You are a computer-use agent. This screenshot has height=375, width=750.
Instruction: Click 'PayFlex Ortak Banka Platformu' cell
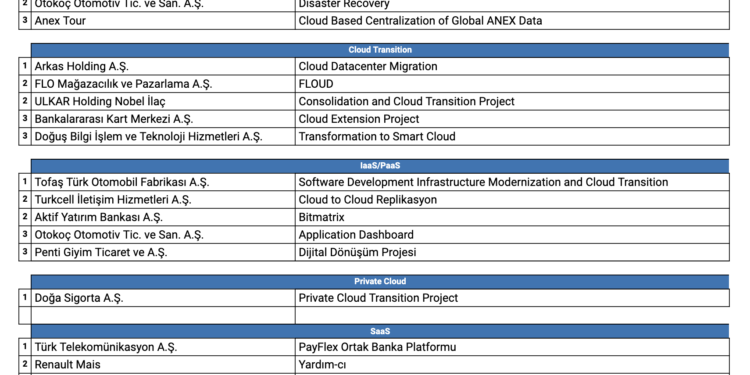coord(512,347)
